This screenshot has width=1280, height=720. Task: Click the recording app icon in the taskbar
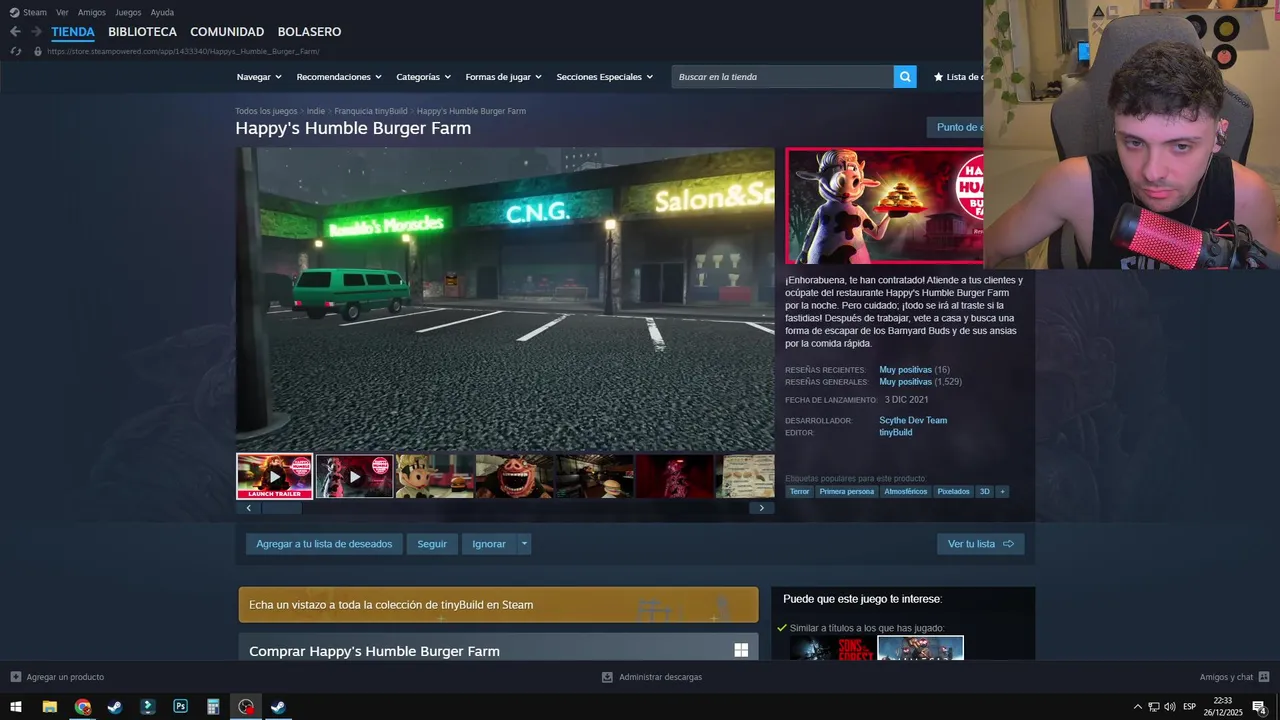tap(246, 707)
